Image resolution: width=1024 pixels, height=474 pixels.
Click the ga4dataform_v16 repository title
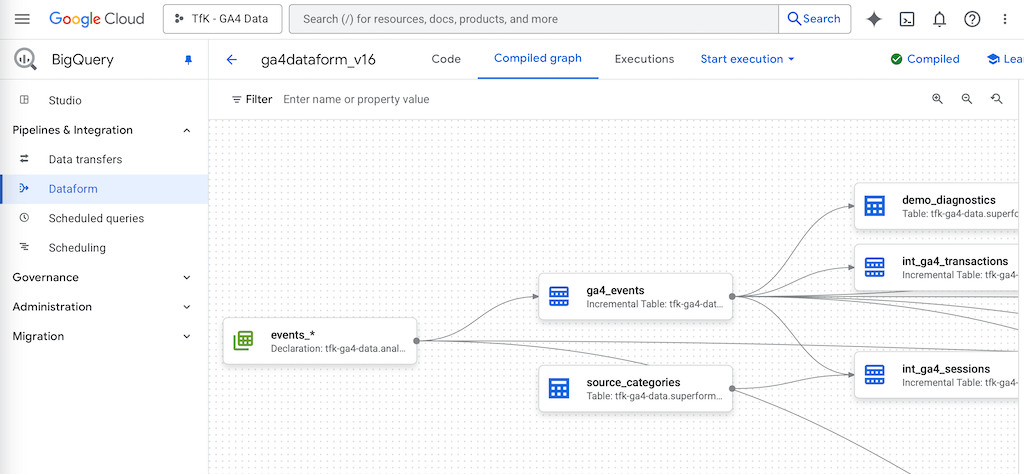point(319,60)
